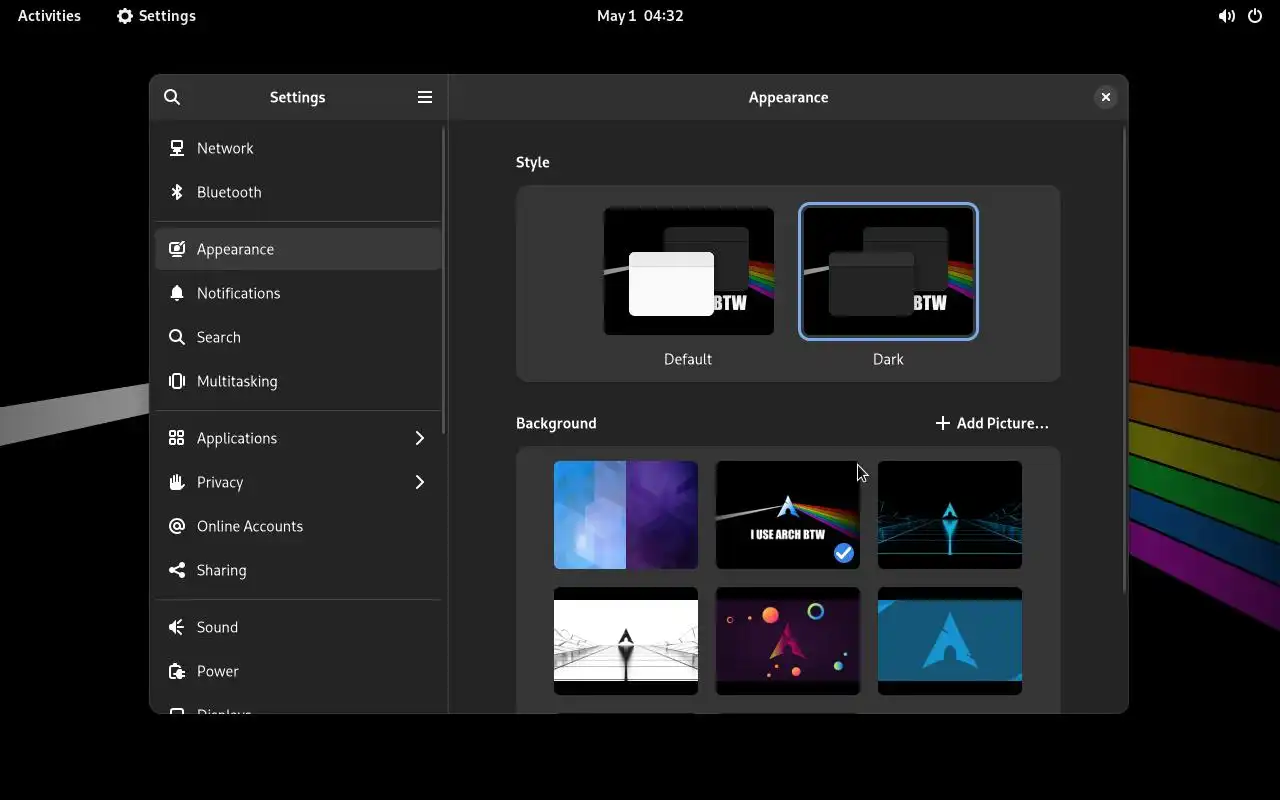The height and width of the screenshot is (800, 1280).
Task: Open the Bluetooth settings panel
Action: pyautogui.click(x=298, y=192)
